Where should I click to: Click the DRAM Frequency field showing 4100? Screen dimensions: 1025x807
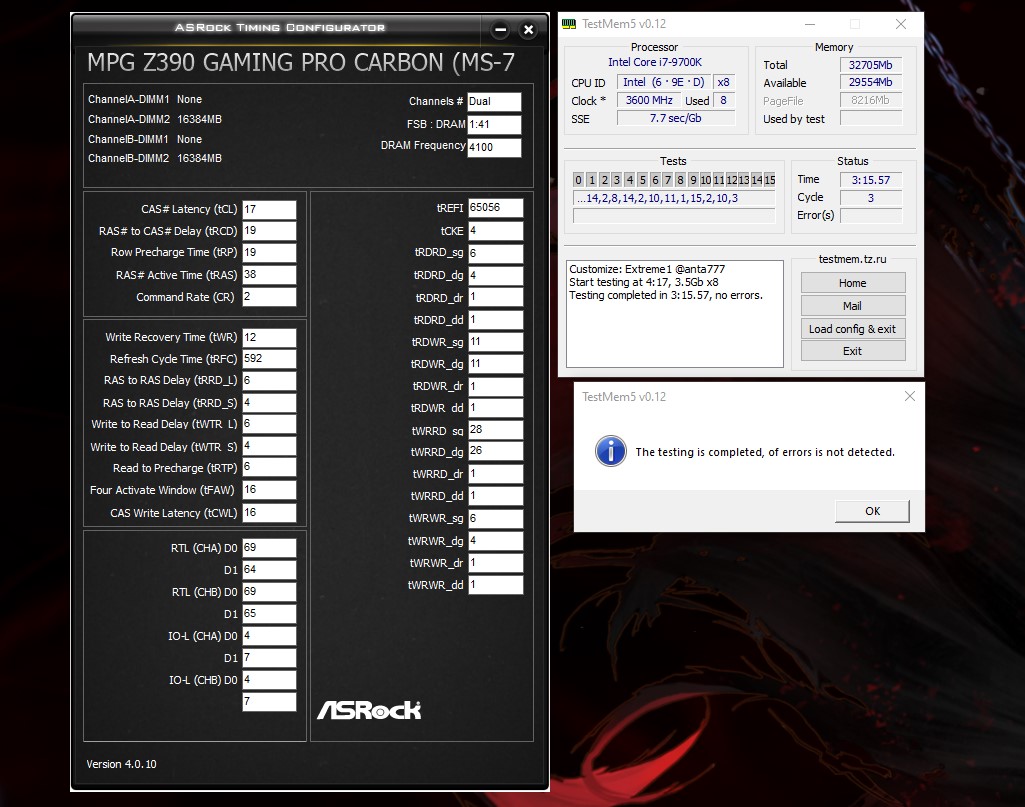(x=494, y=148)
